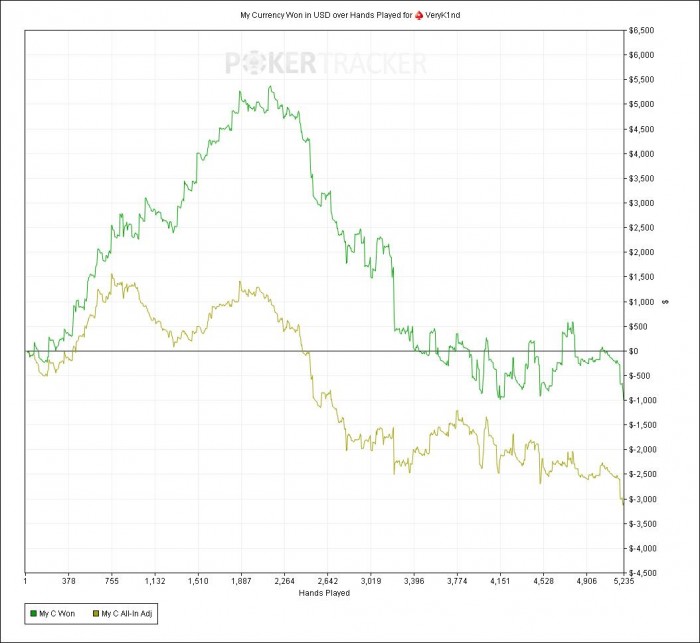Click the $-4,500 y-axis label
The height and width of the screenshot is (643, 700).
643,573
